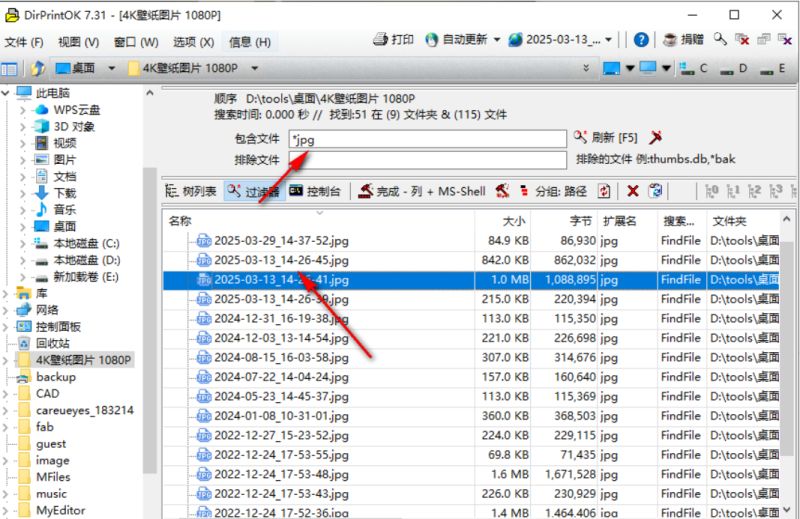Select the 音乐 folder in tree
The height and width of the screenshot is (519, 800).
[x=65, y=210]
